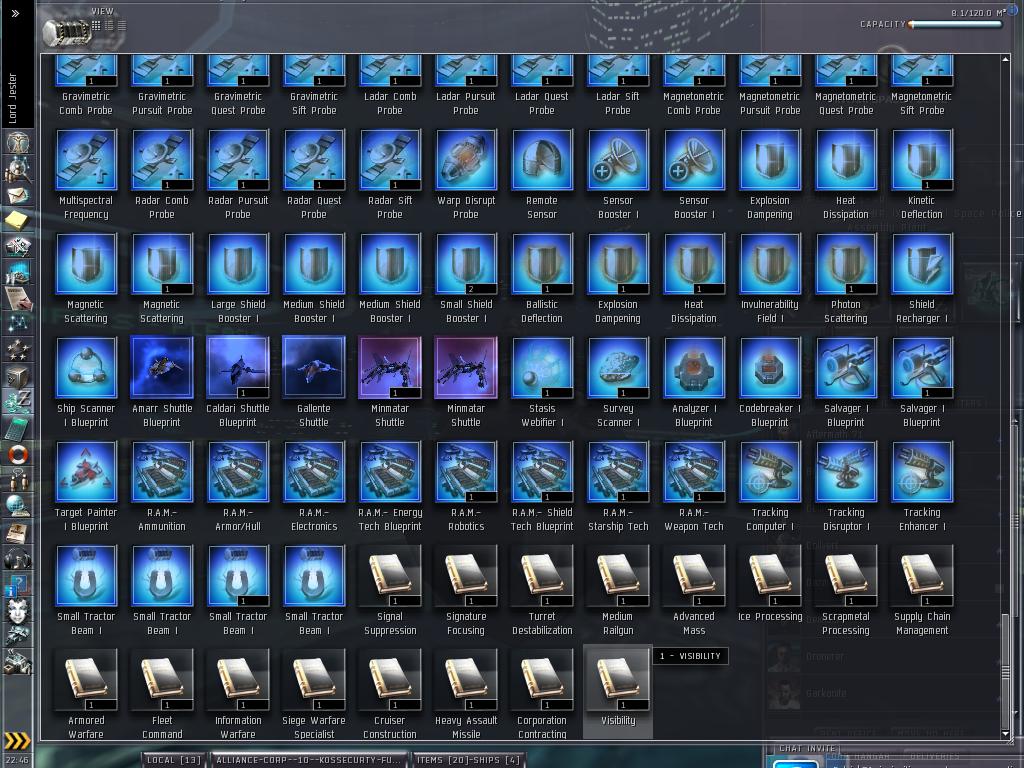The image size is (1024, 768).
Task: Click the 22:46 clock in the corner
Action: (x=17, y=760)
